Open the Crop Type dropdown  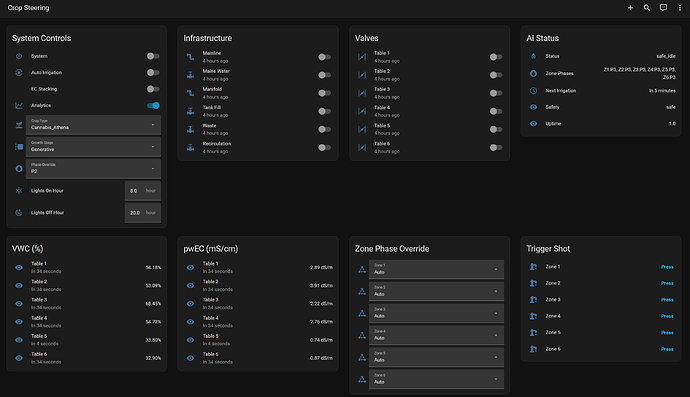click(x=93, y=125)
